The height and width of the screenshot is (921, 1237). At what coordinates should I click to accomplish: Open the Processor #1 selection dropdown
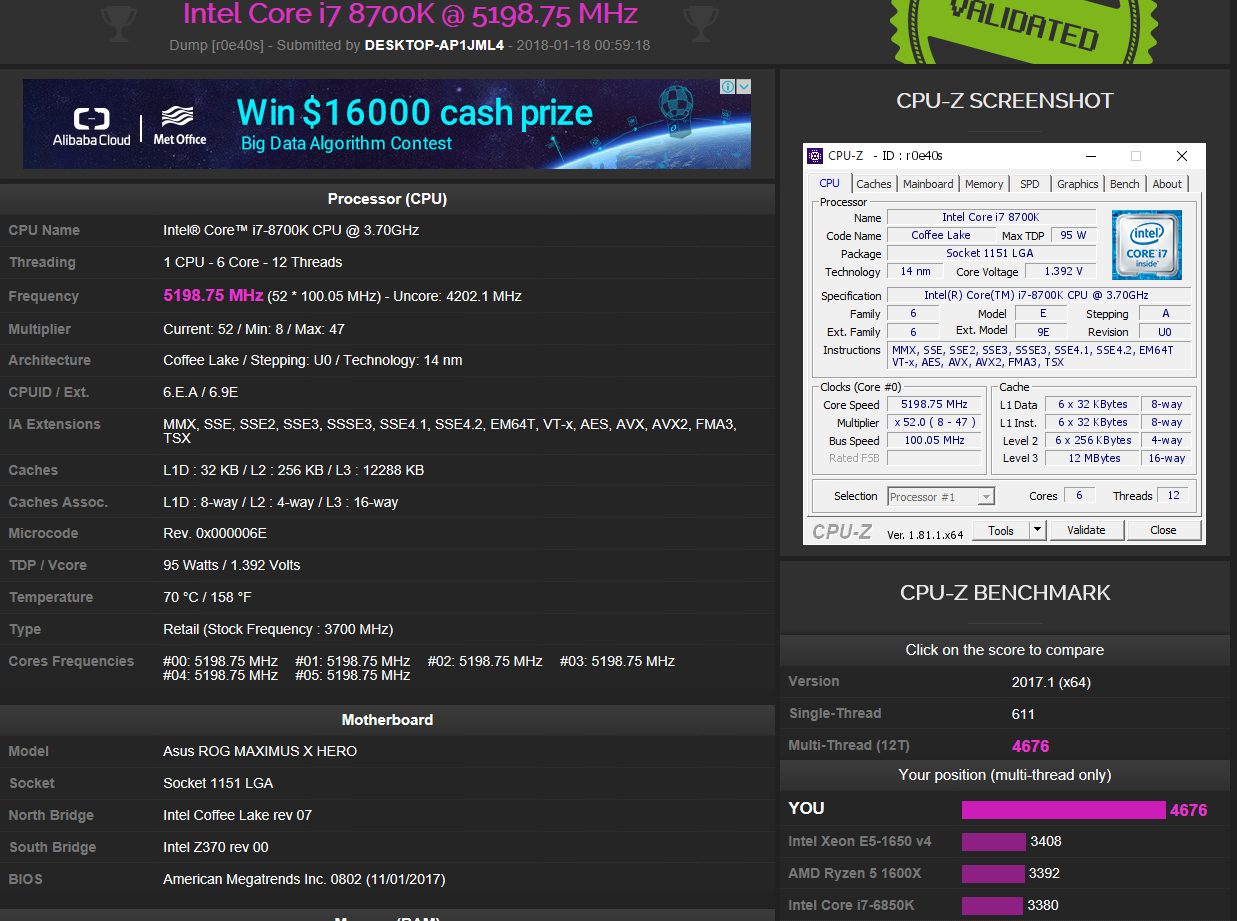(941, 497)
